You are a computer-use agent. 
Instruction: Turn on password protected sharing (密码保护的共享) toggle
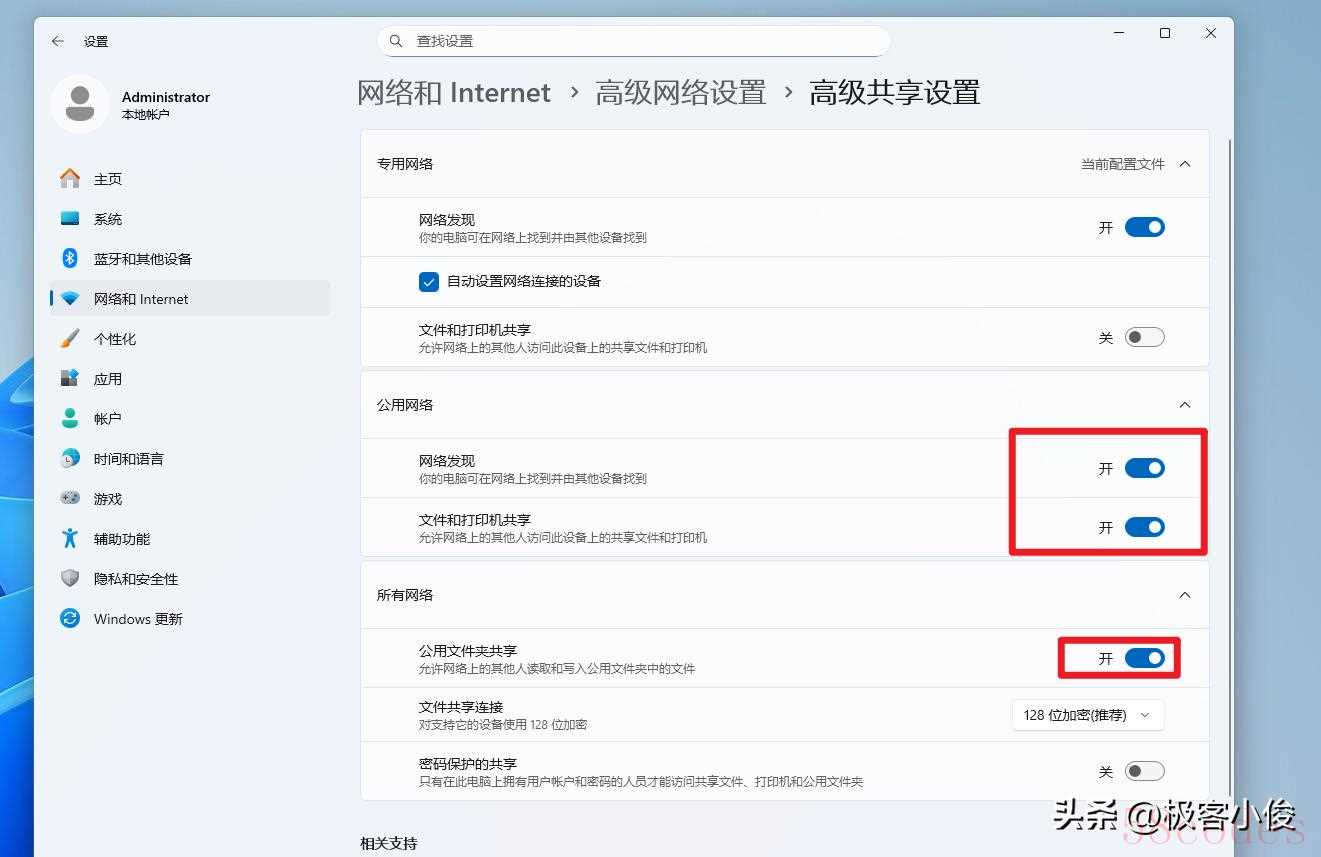tap(1144, 771)
